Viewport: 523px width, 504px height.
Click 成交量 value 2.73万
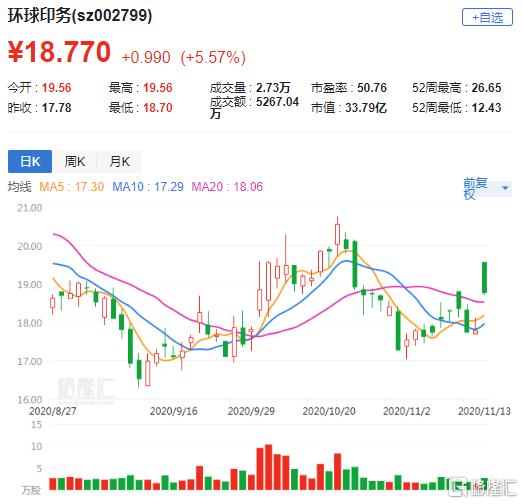pos(273,88)
